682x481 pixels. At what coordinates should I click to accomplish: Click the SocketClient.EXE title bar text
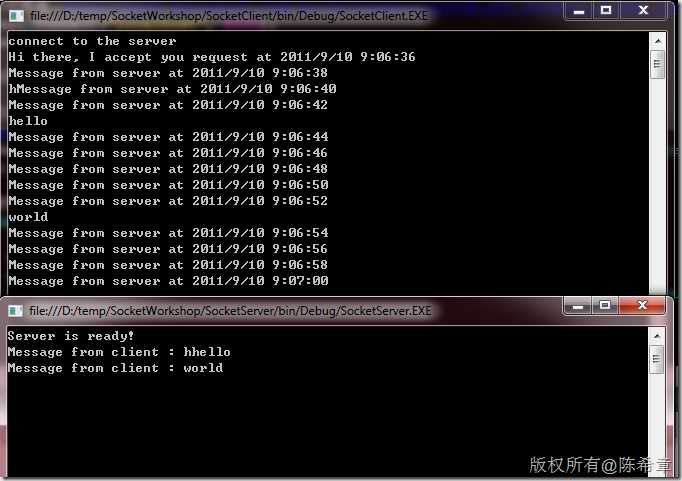[x=229, y=16]
